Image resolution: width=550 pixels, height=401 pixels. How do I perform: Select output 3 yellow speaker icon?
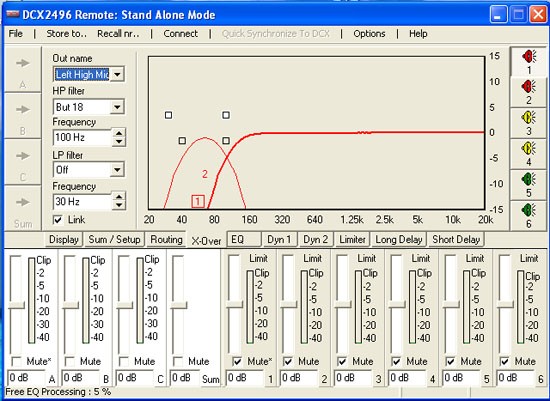(x=529, y=117)
